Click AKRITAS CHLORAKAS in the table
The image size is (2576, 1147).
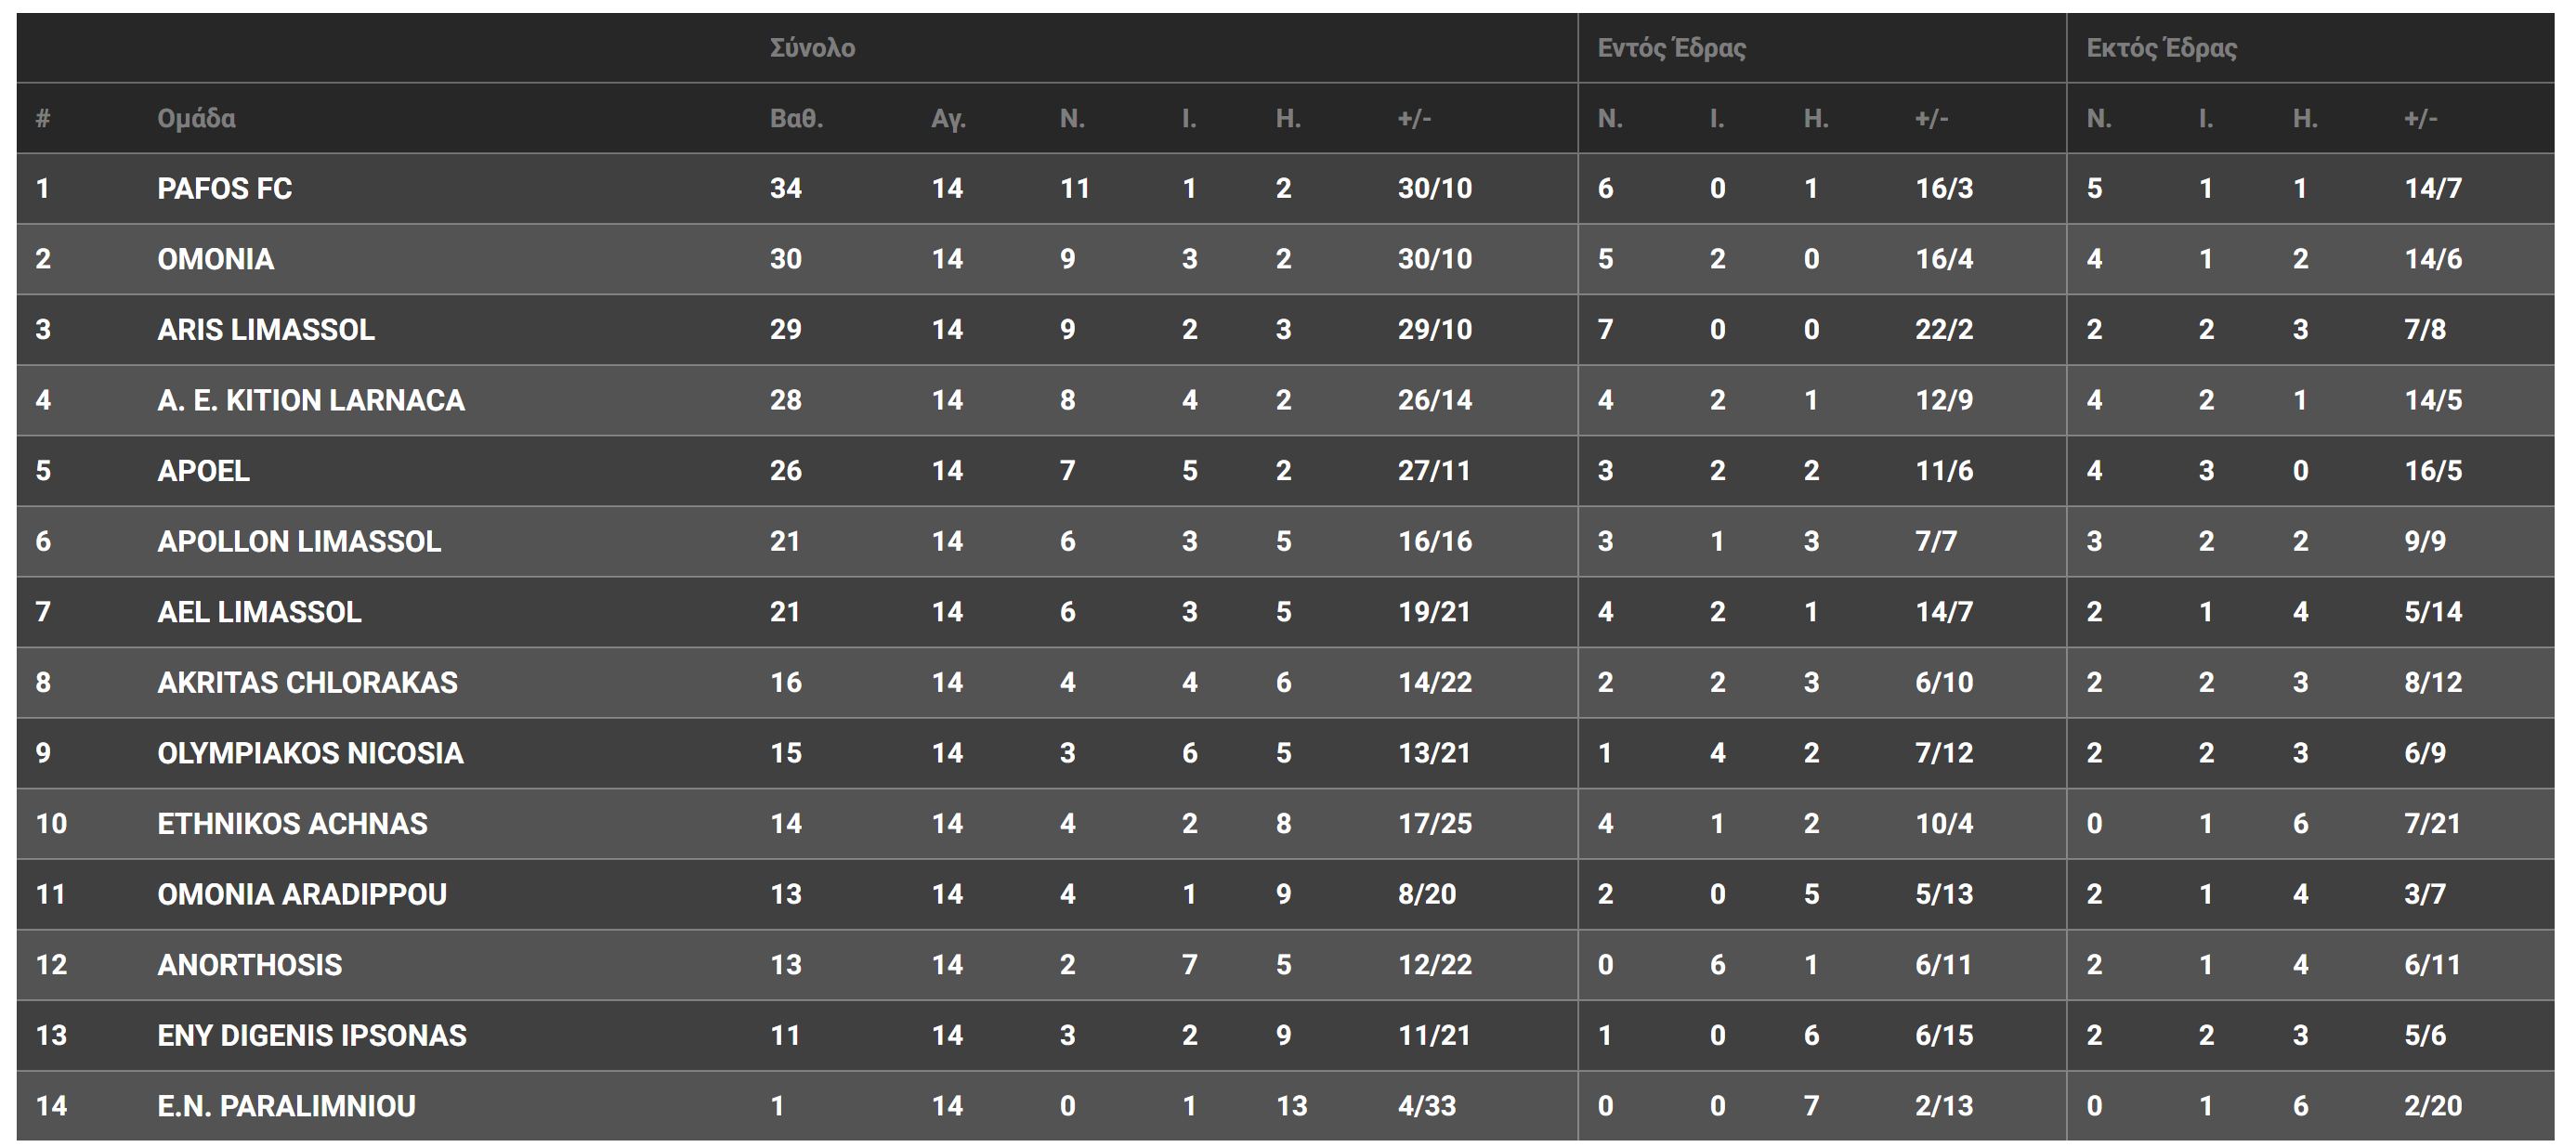[307, 682]
